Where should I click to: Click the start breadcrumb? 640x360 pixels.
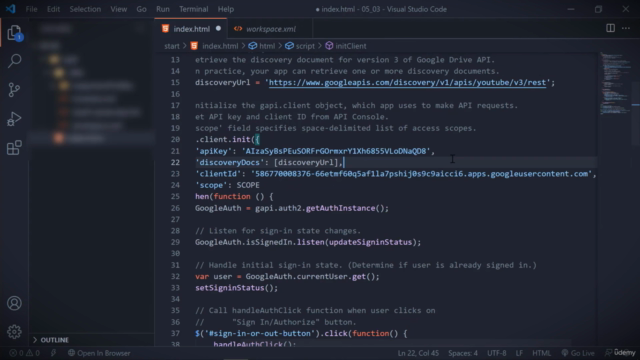(171, 46)
